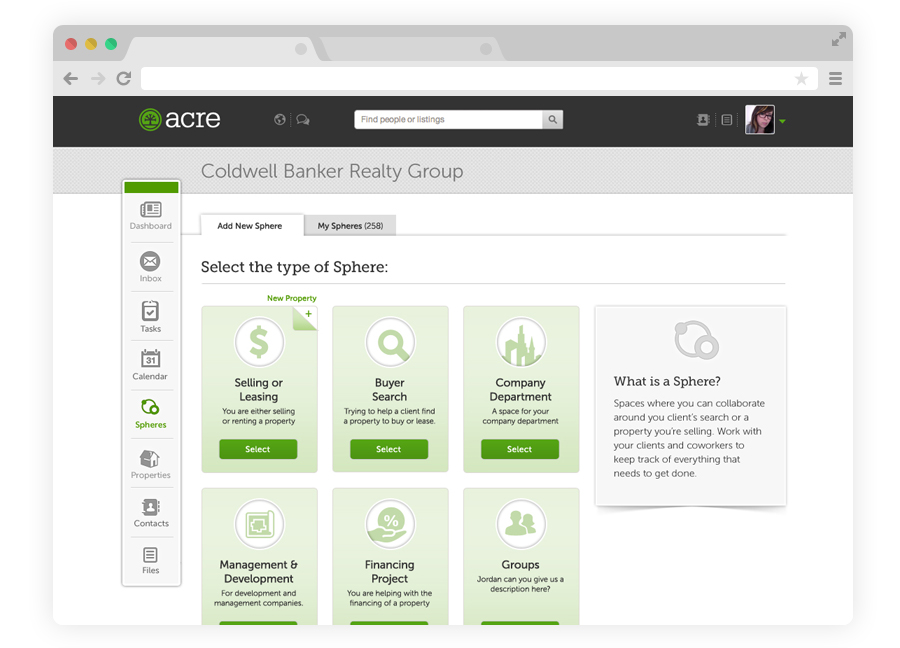The width and height of the screenshot is (900, 648).
Task: Click the Find people or listings field
Action: [448, 119]
